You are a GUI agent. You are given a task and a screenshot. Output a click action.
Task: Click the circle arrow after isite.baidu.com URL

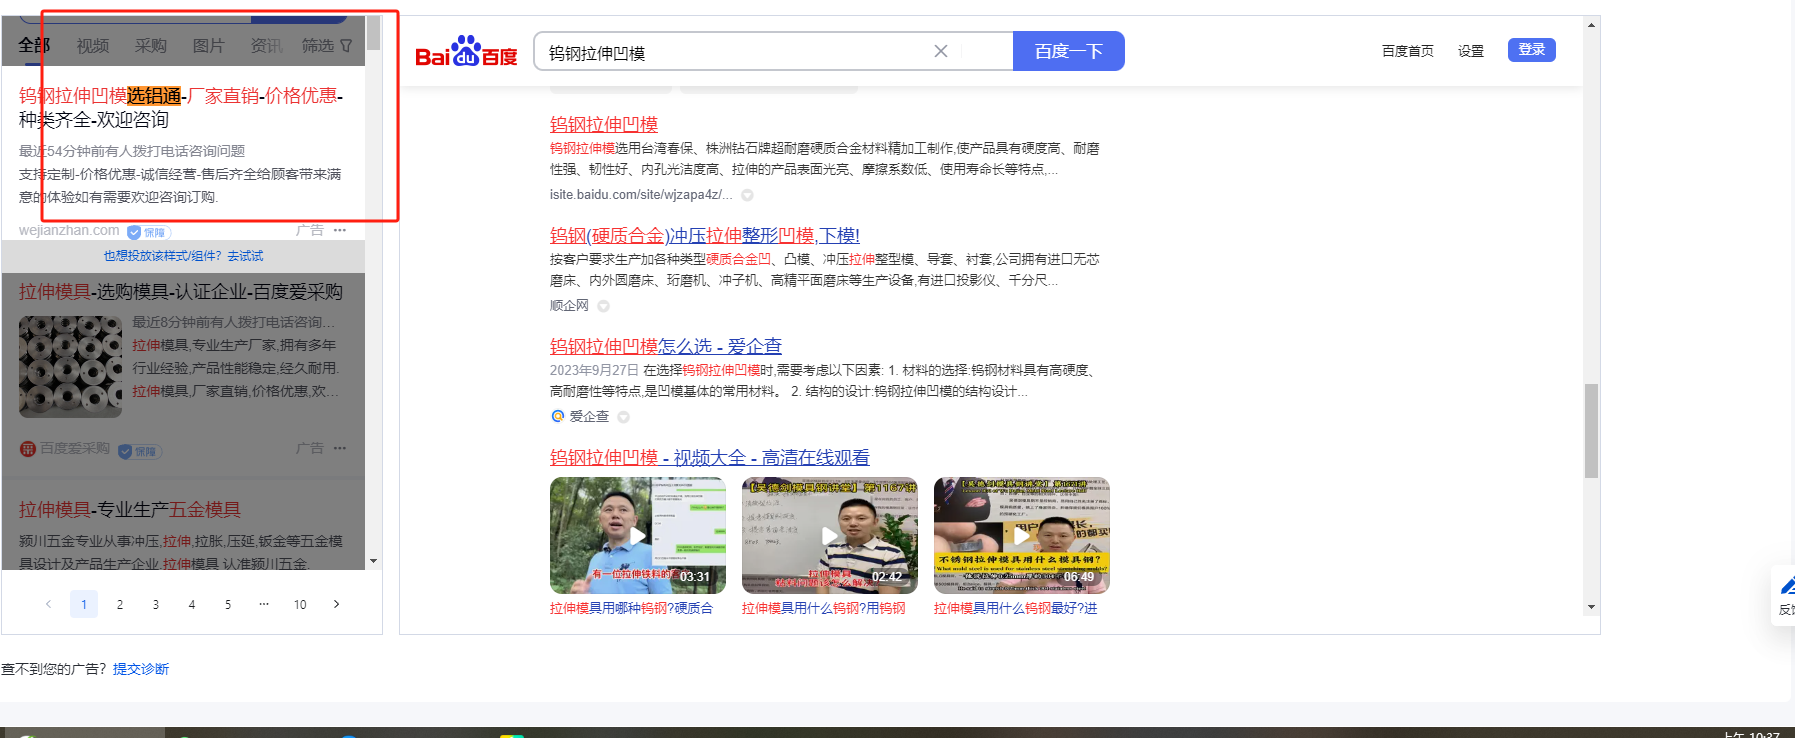747,195
